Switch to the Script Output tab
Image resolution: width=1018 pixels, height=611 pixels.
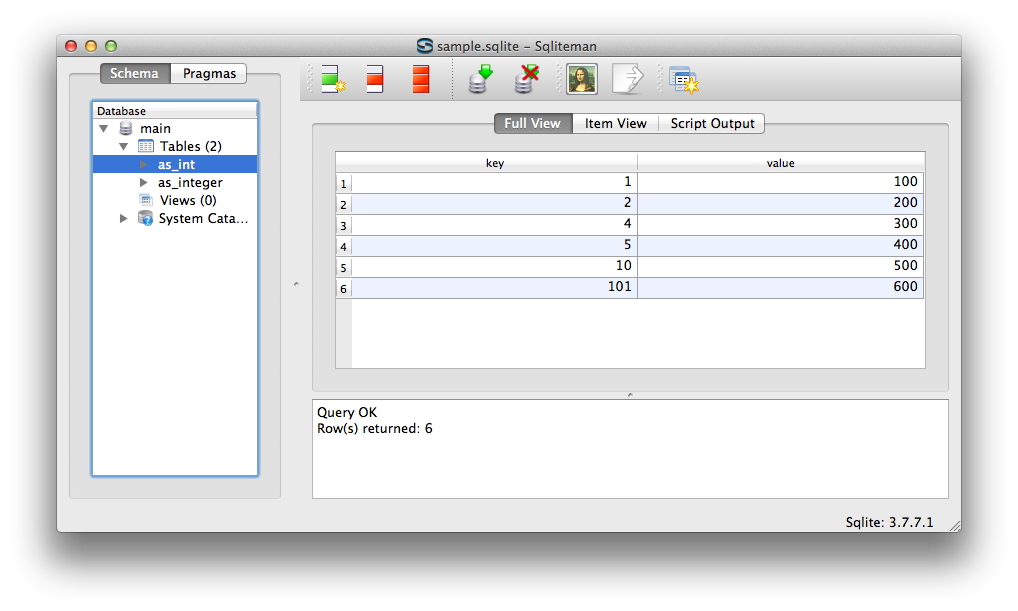click(x=712, y=123)
